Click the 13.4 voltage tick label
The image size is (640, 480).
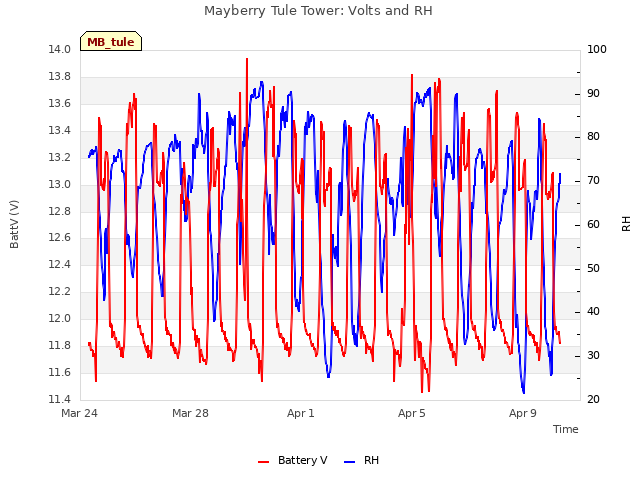[60, 131]
